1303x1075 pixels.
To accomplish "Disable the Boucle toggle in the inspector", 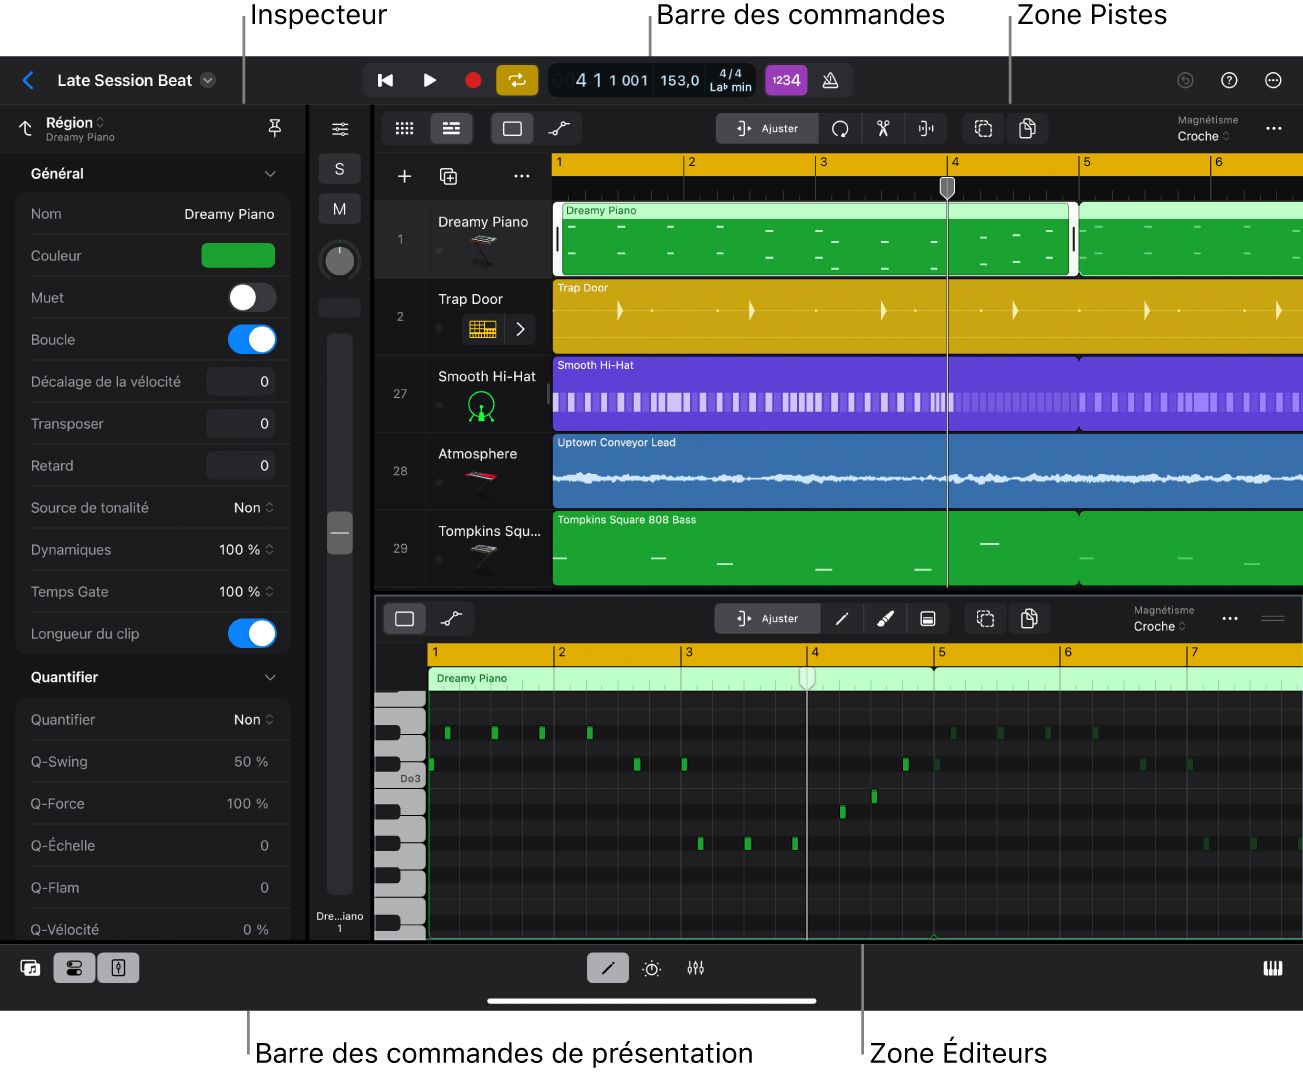I will pos(252,339).
